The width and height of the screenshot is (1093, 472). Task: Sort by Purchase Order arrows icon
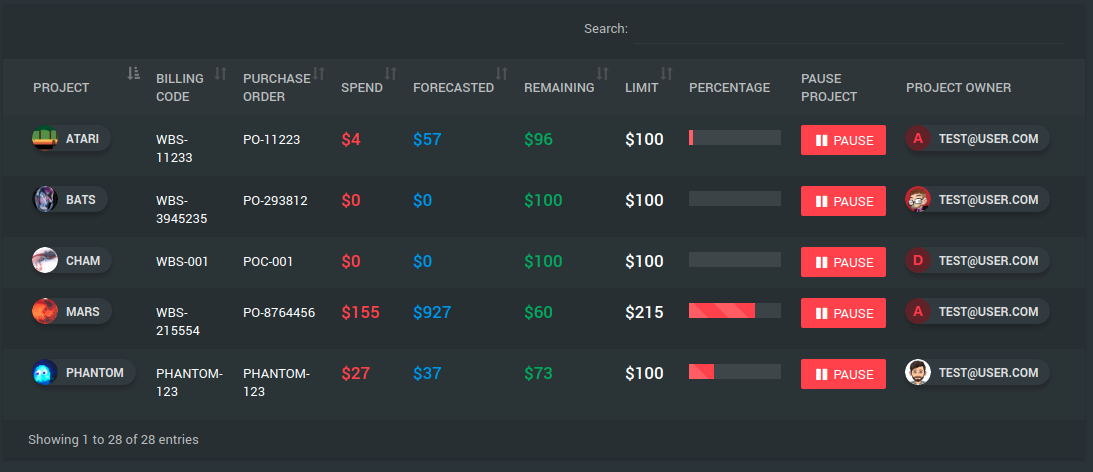(x=319, y=73)
